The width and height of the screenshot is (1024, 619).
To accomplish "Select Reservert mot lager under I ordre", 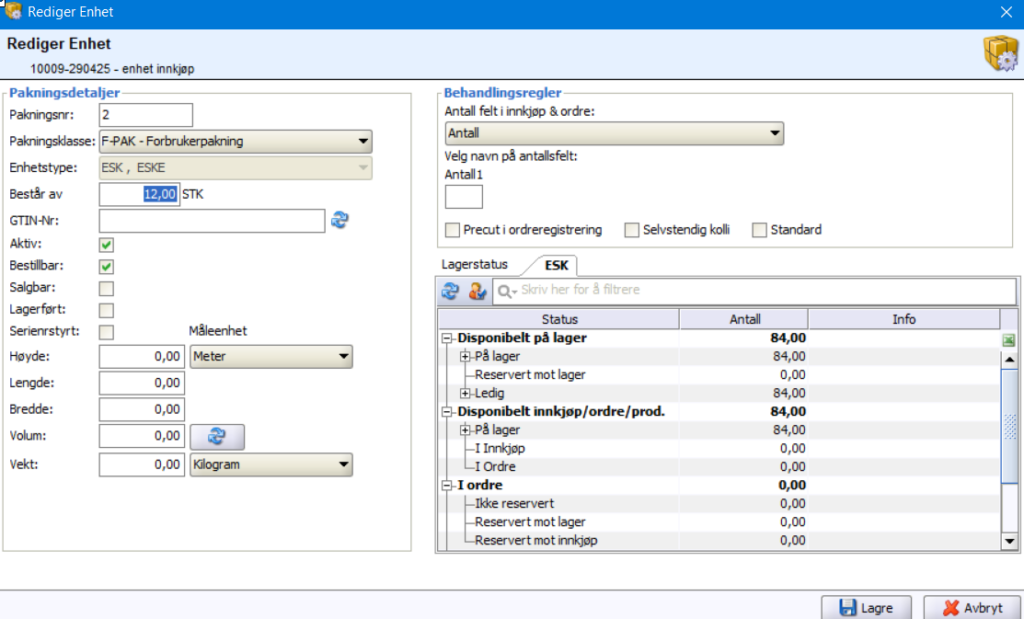I will pos(718,522).
